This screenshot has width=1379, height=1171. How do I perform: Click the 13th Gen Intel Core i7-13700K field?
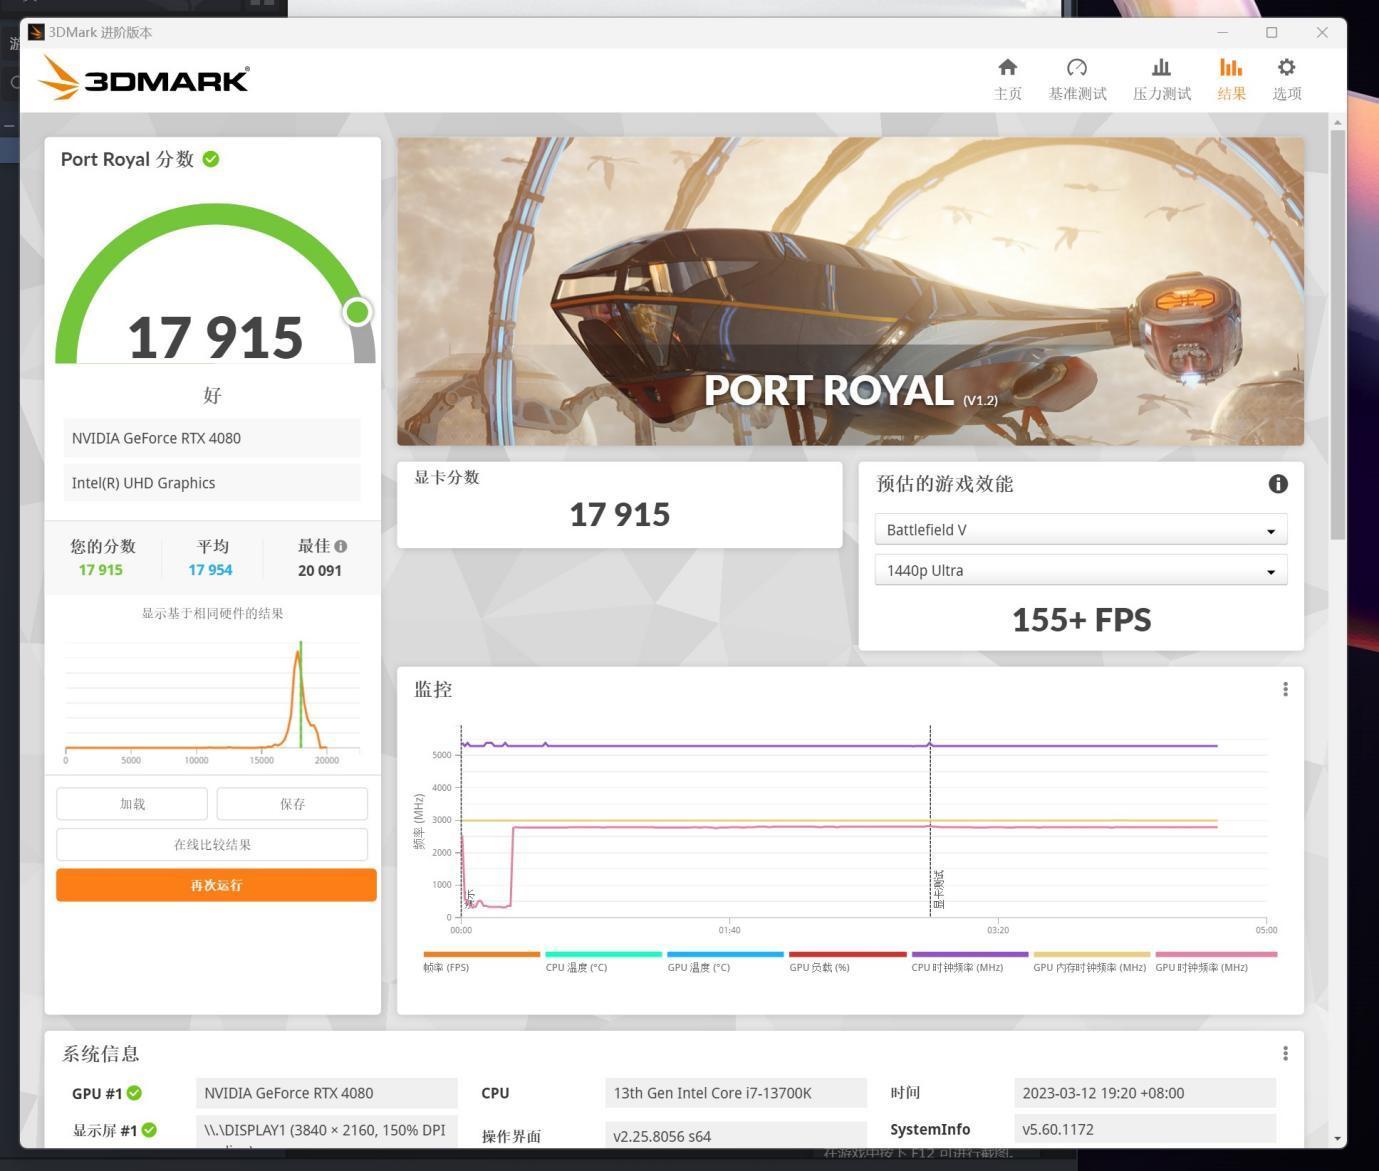tap(735, 1093)
